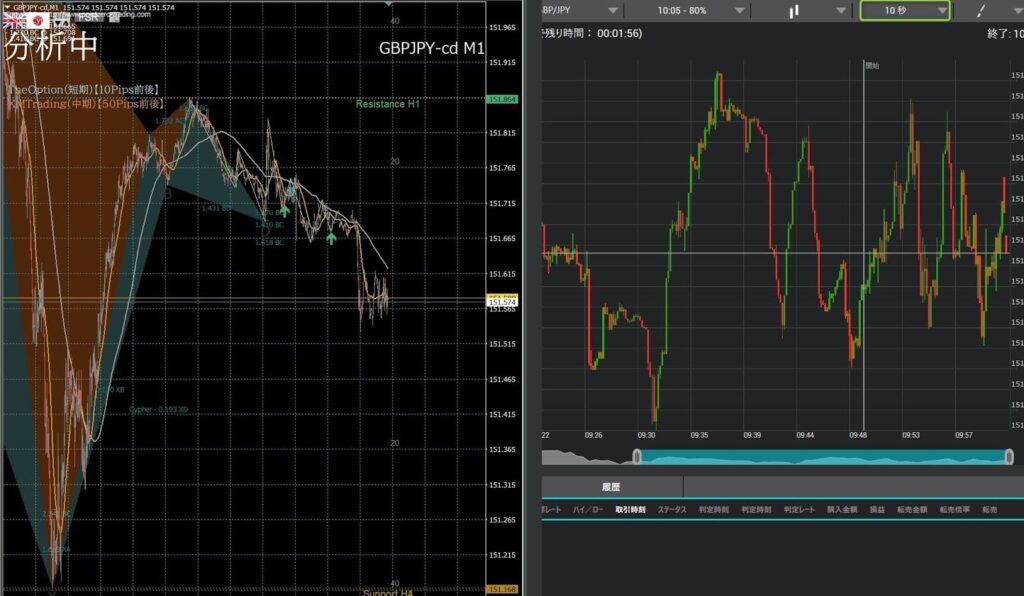The width and height of the screenshot is (1024, 596).
Task: Sort history by 損益 column
Action: [877, 510]
